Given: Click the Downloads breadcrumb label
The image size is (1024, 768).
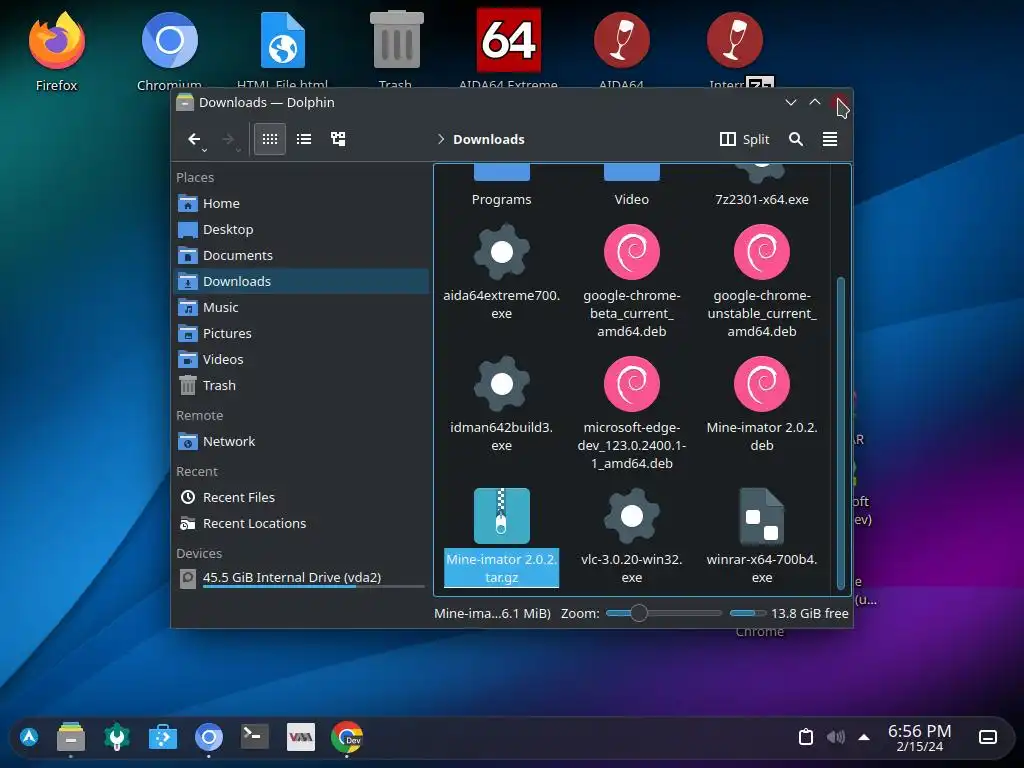Looking at the screenshot, I should pyautogui.click(x=488, y=139).
